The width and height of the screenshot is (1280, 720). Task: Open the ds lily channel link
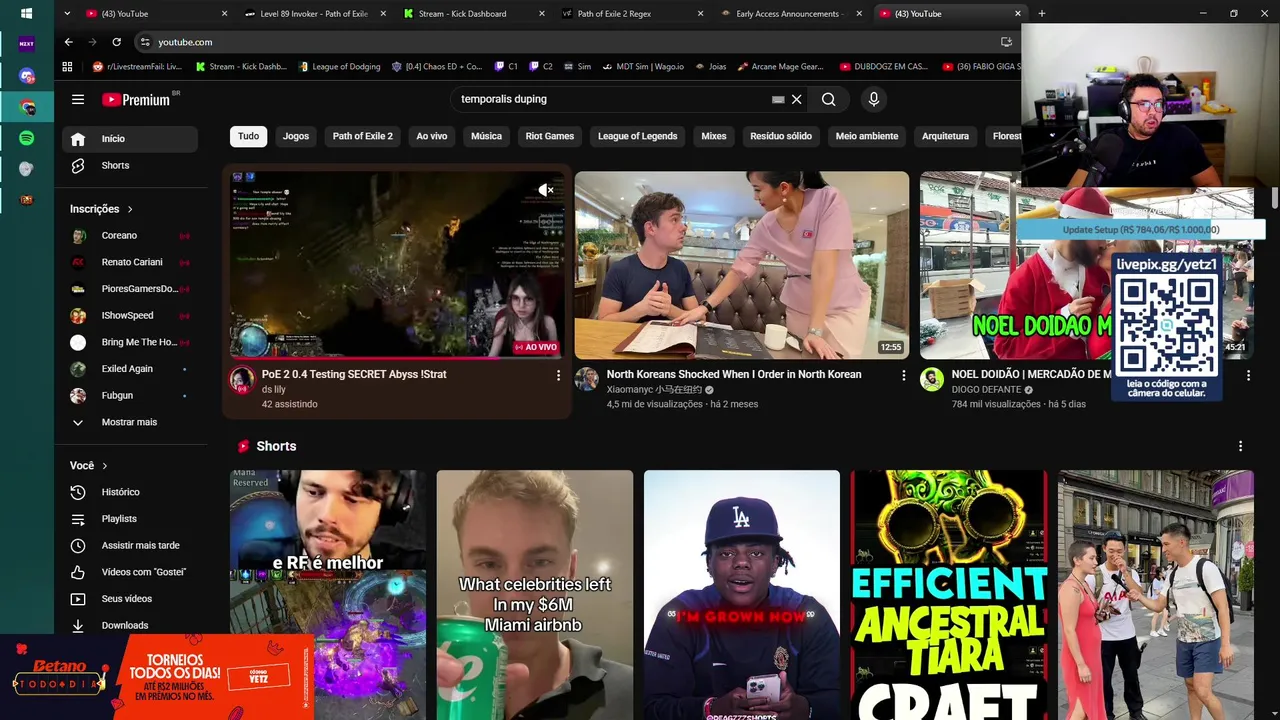click(273, 390)
